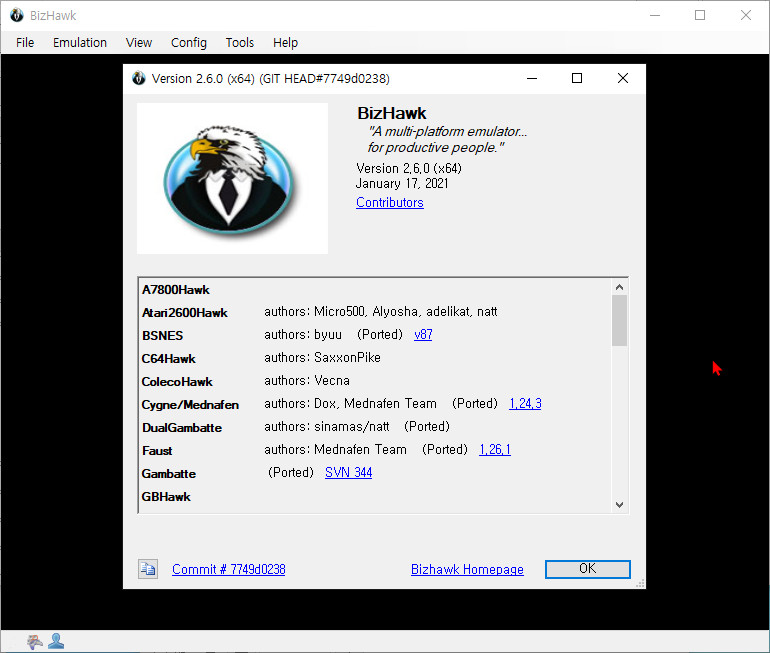Image resolution: width=770 pixels, height=653 pixels.
Task: Minimize the About version dialog
Action: tap(532, 78)
